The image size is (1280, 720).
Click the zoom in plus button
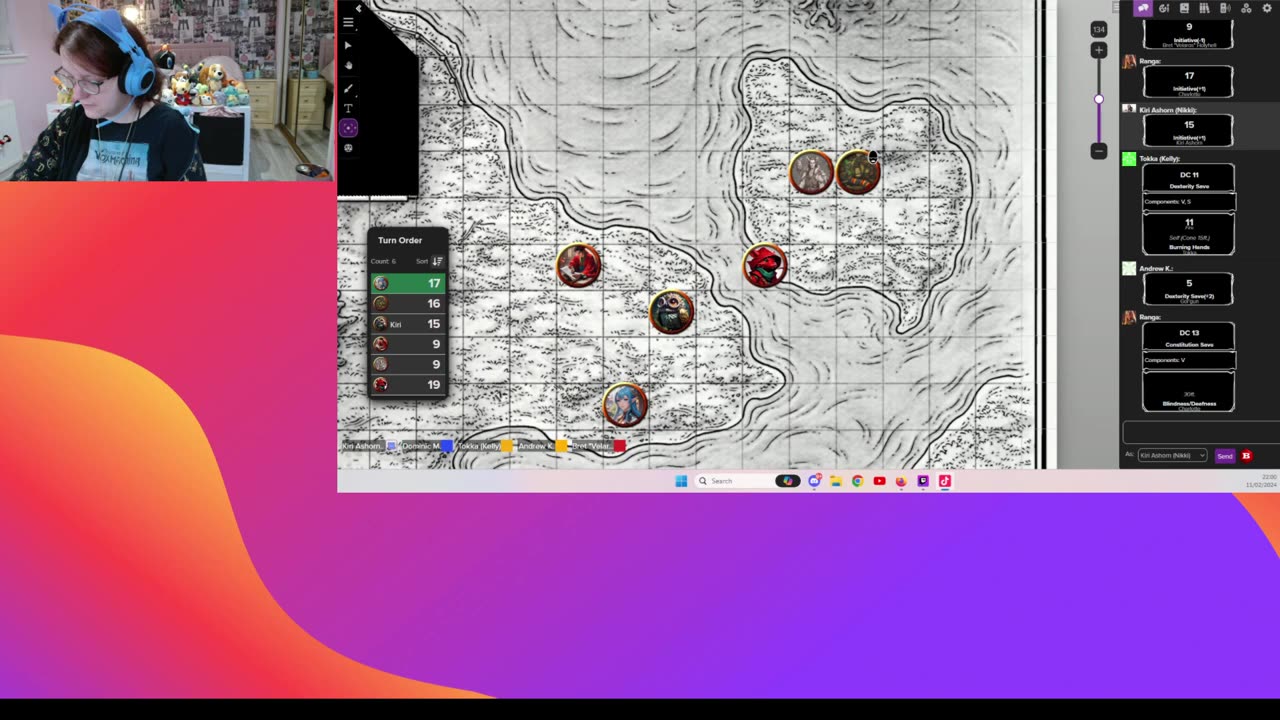[1099, 50]
